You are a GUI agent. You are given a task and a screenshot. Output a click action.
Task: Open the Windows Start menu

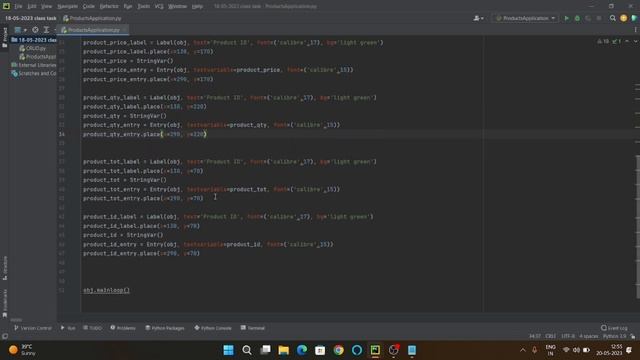[x=229, y=350]
